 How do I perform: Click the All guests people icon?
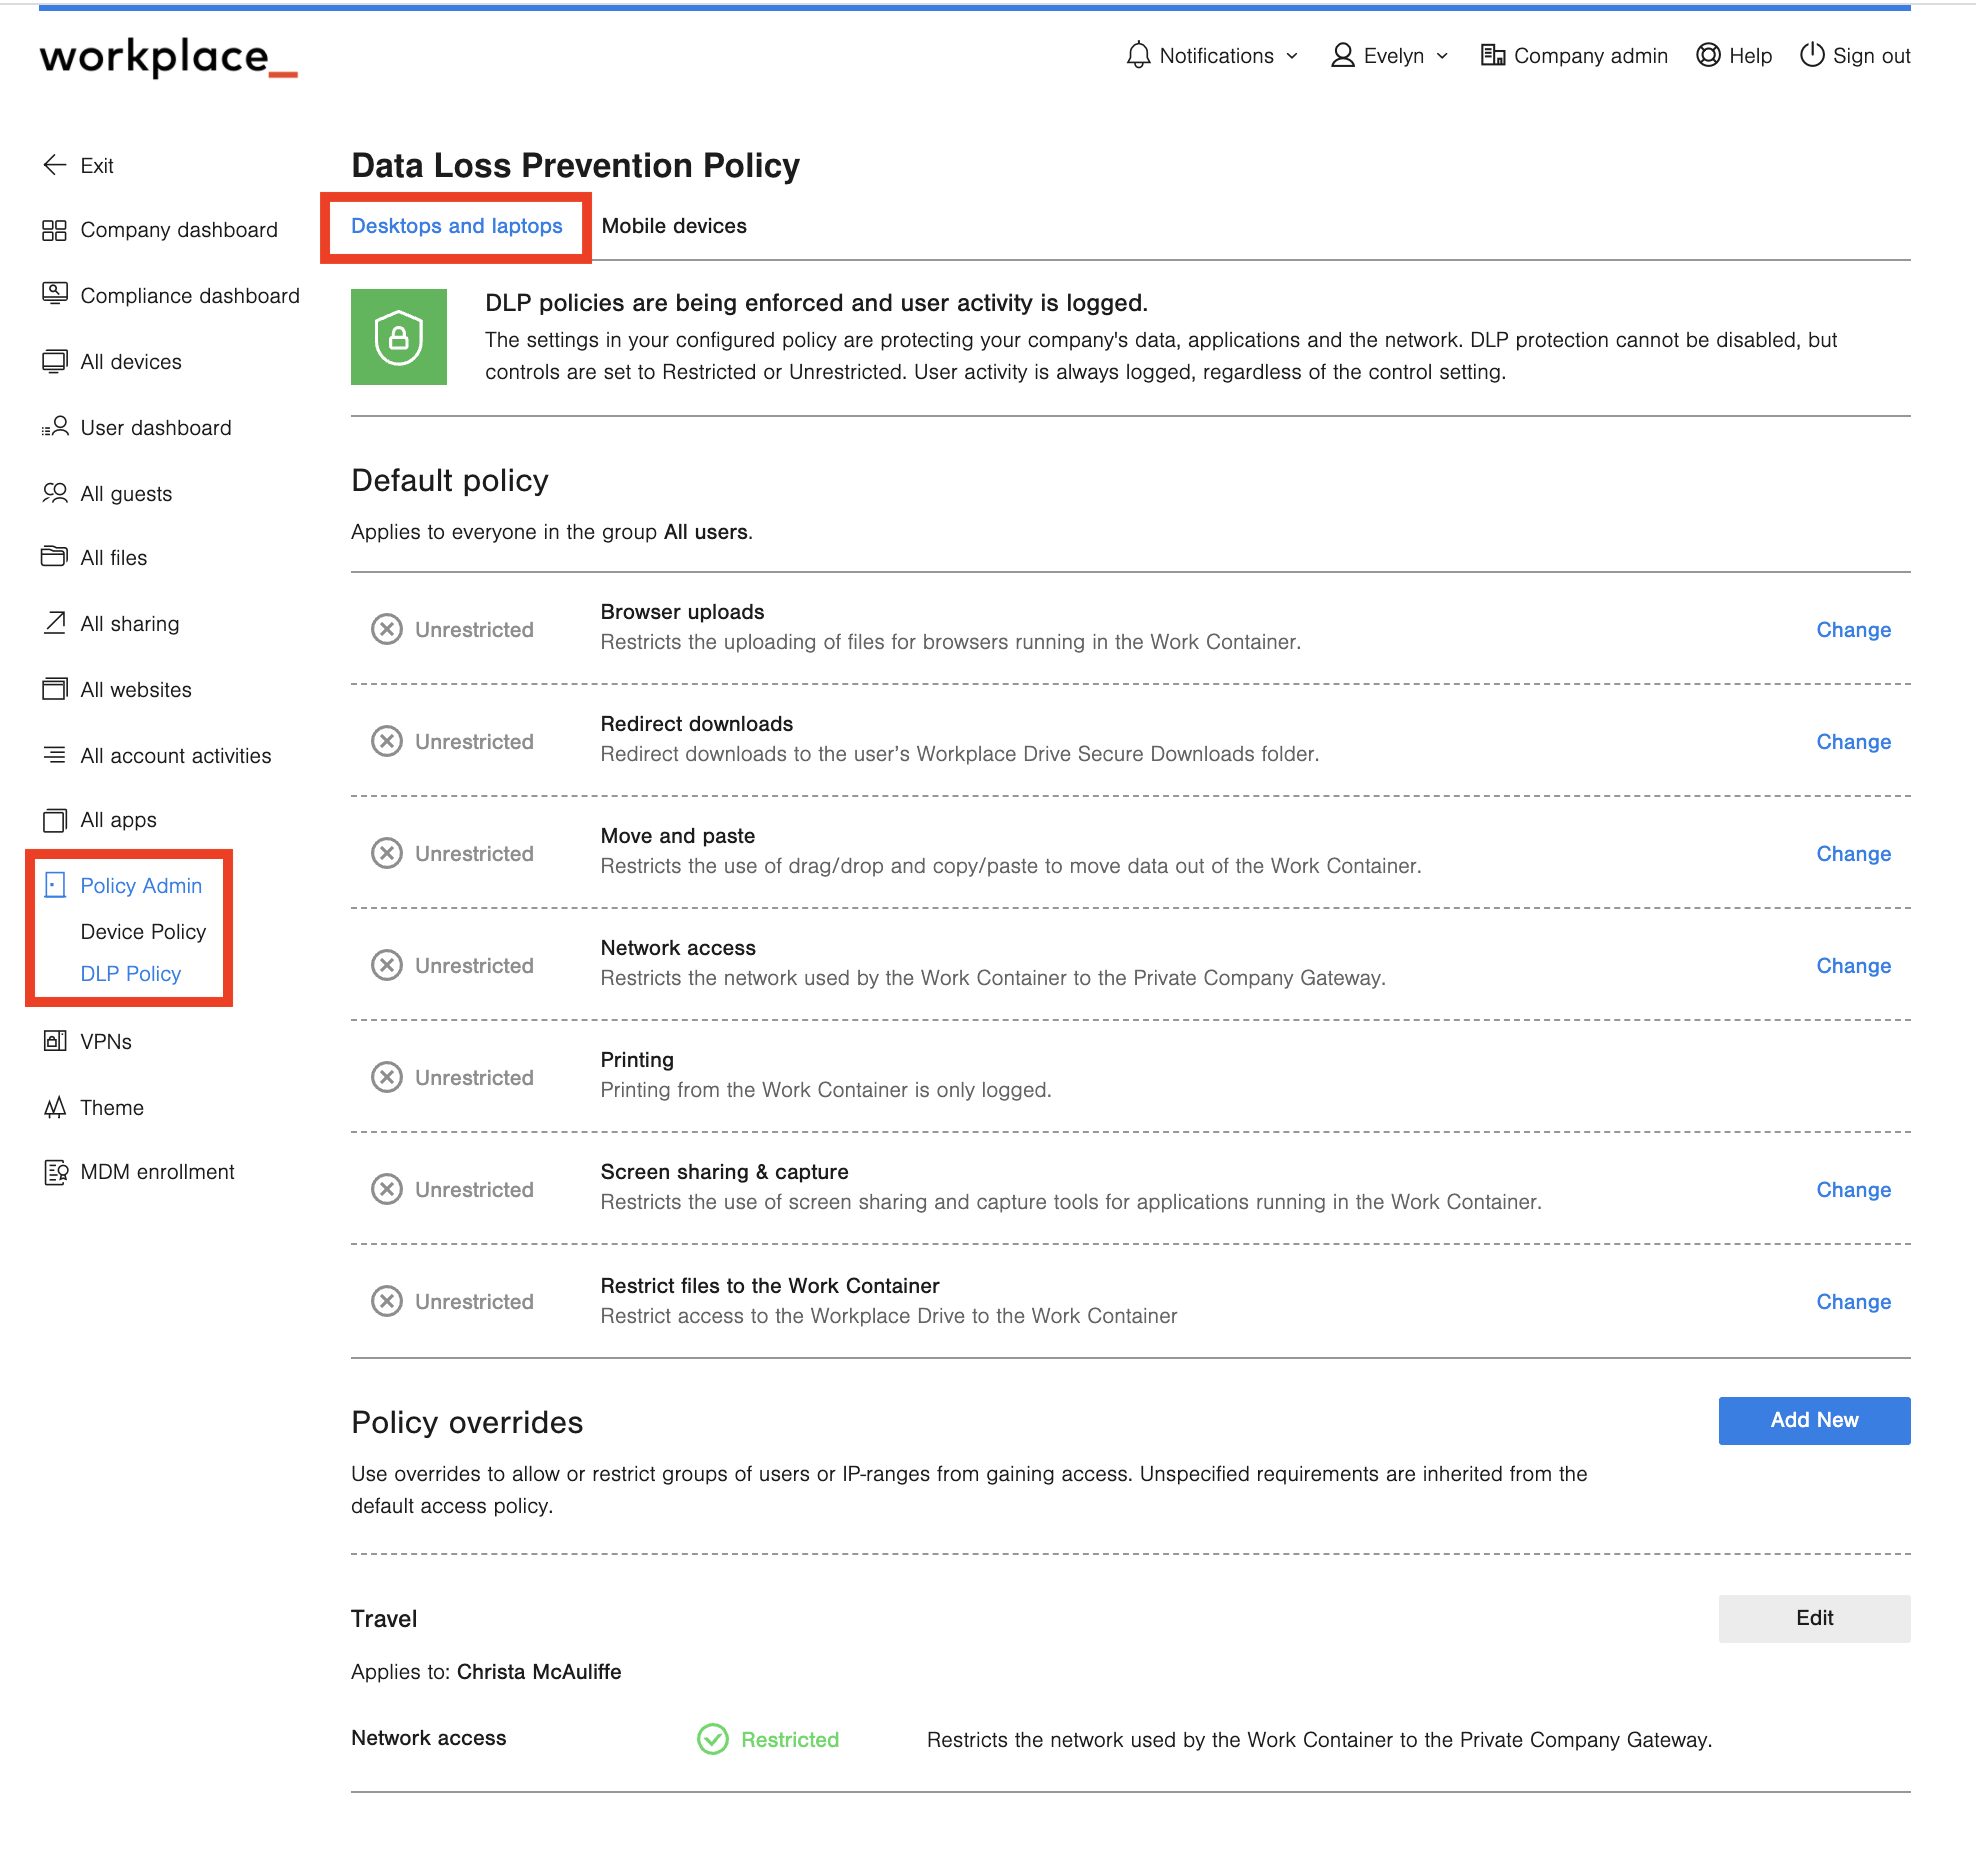[x=54, y=493]
